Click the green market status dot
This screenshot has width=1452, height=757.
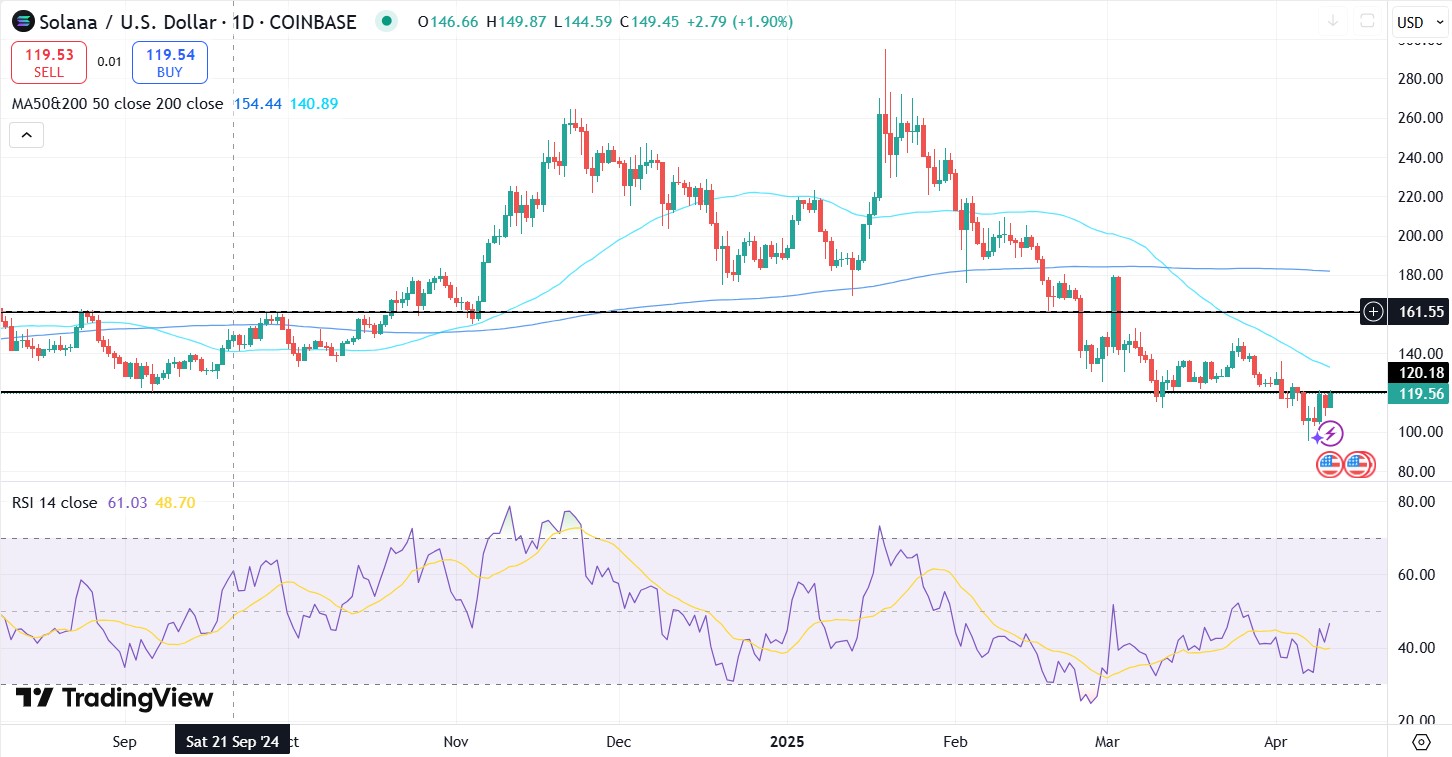pyautogui.click(x=386, y=21)
